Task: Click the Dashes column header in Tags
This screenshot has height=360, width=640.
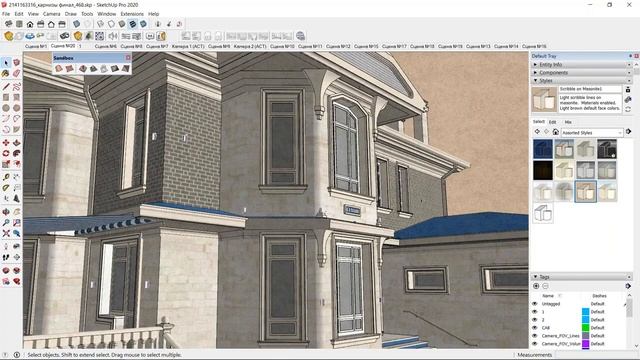Action: click(x=599, y=296)
